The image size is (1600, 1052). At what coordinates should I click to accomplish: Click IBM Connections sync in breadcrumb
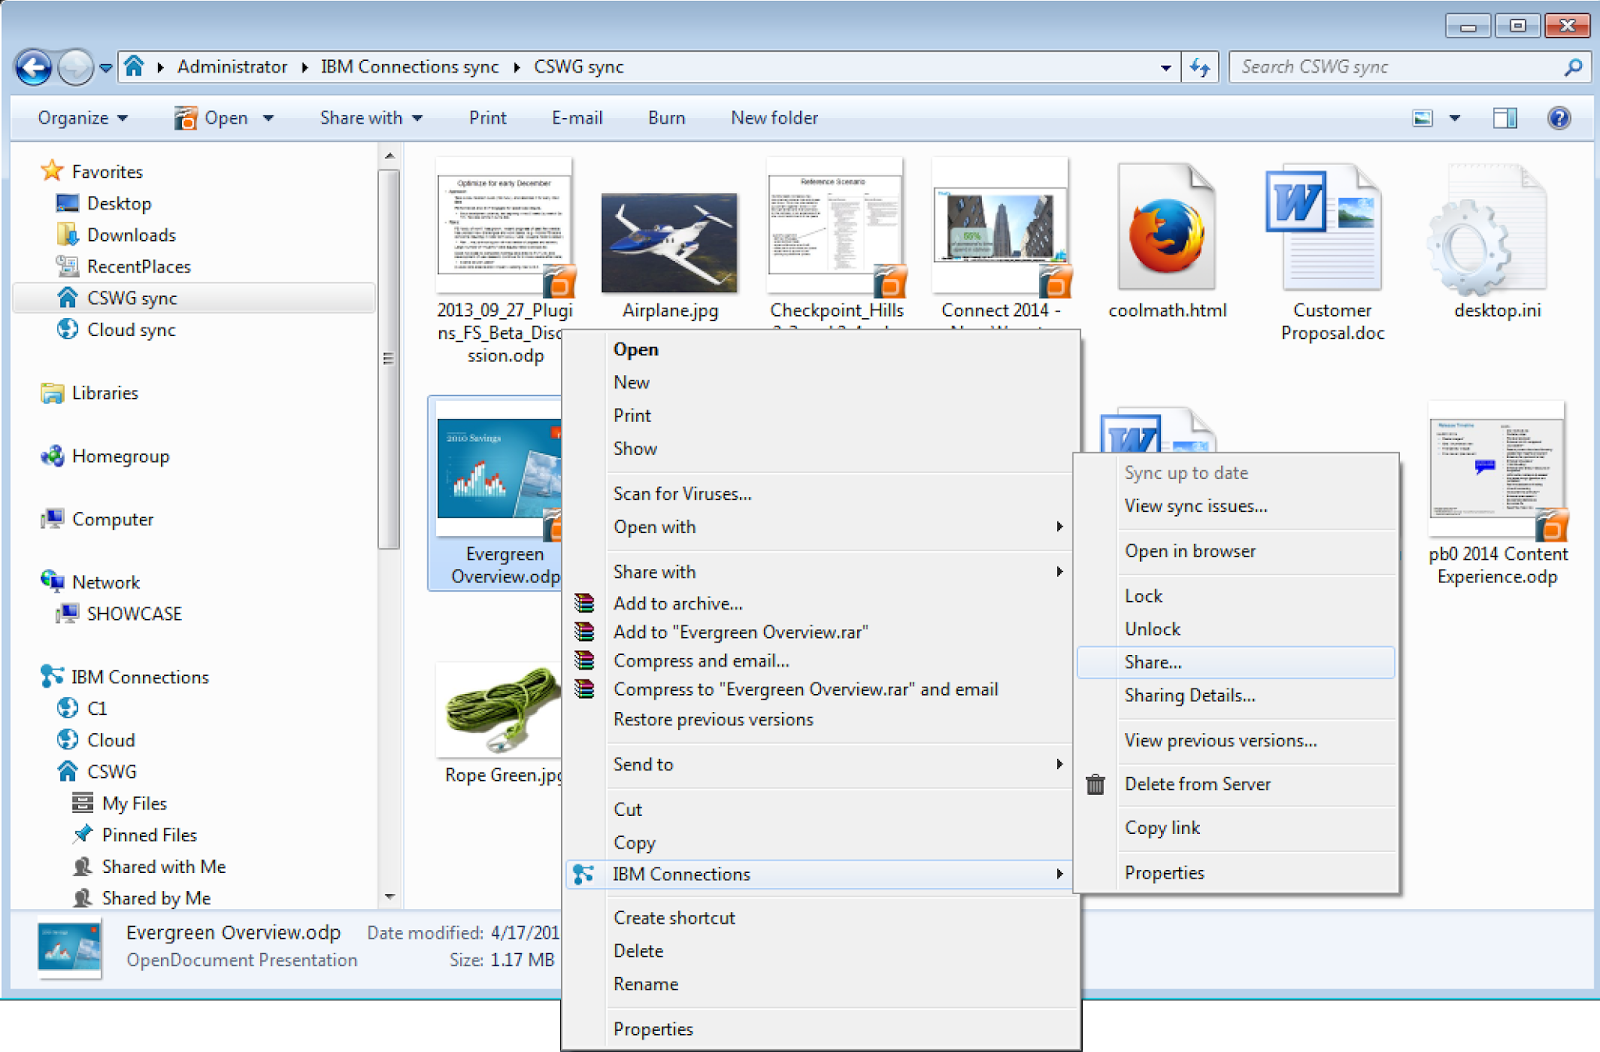click(410, 67)
